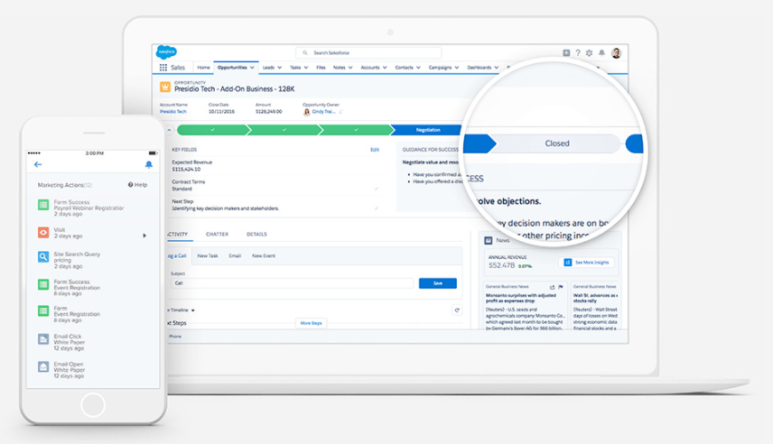
Task: Open the Presidio Tech account link
Action: (x=172, y=112)
